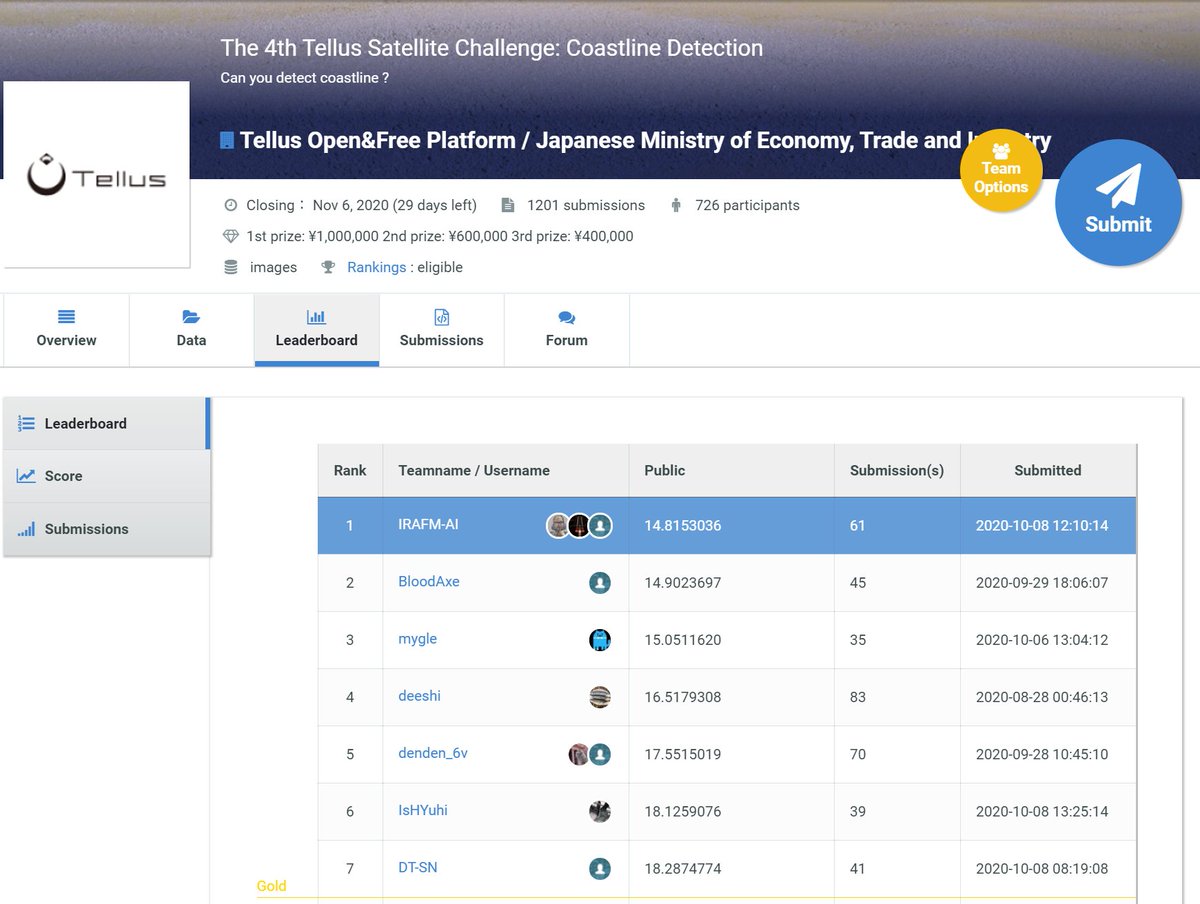
Task: Click the Forum chat bubbles icon
Action: (566, 318)
